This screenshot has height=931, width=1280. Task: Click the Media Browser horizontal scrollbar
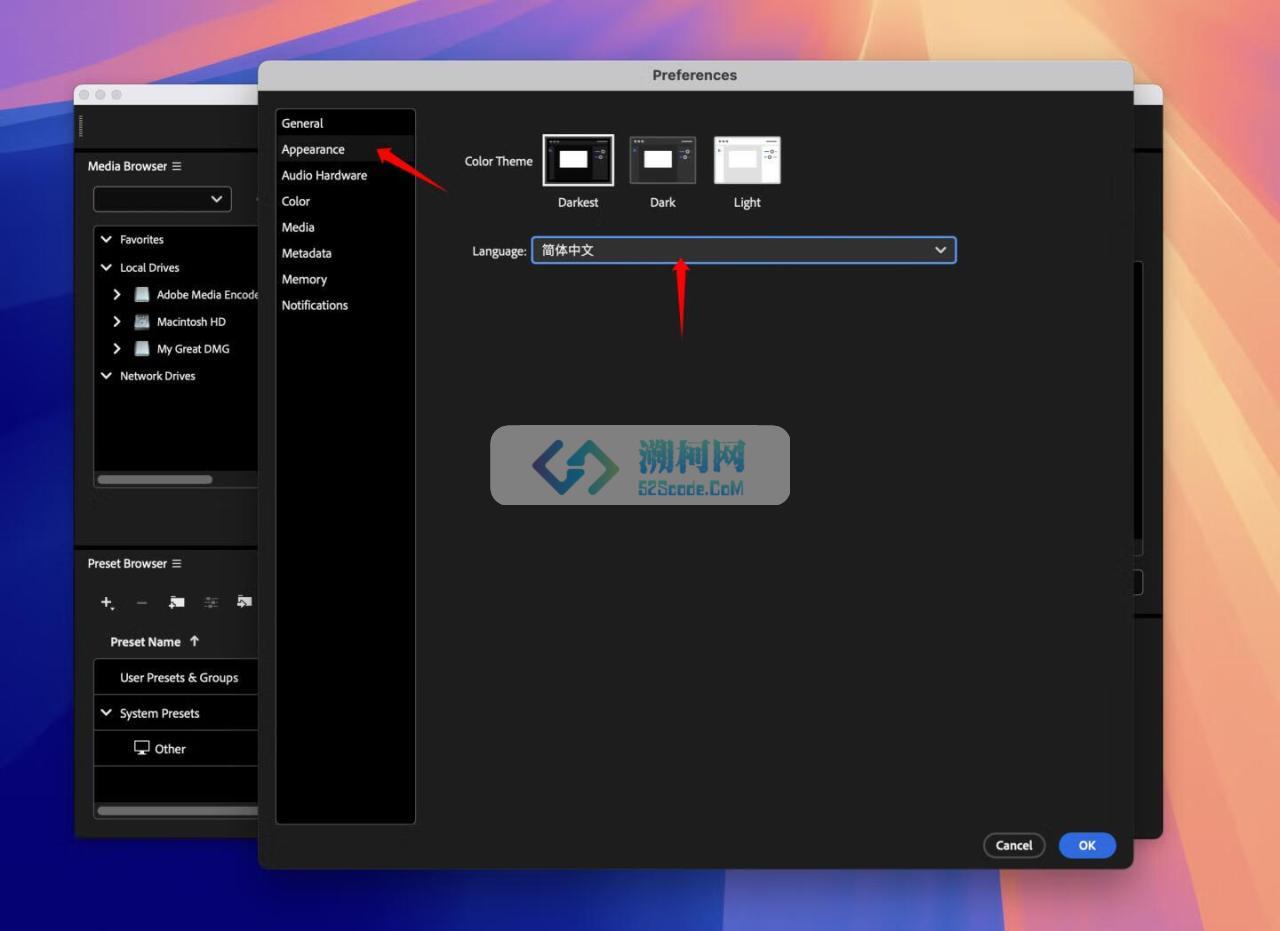coord(155,480)
